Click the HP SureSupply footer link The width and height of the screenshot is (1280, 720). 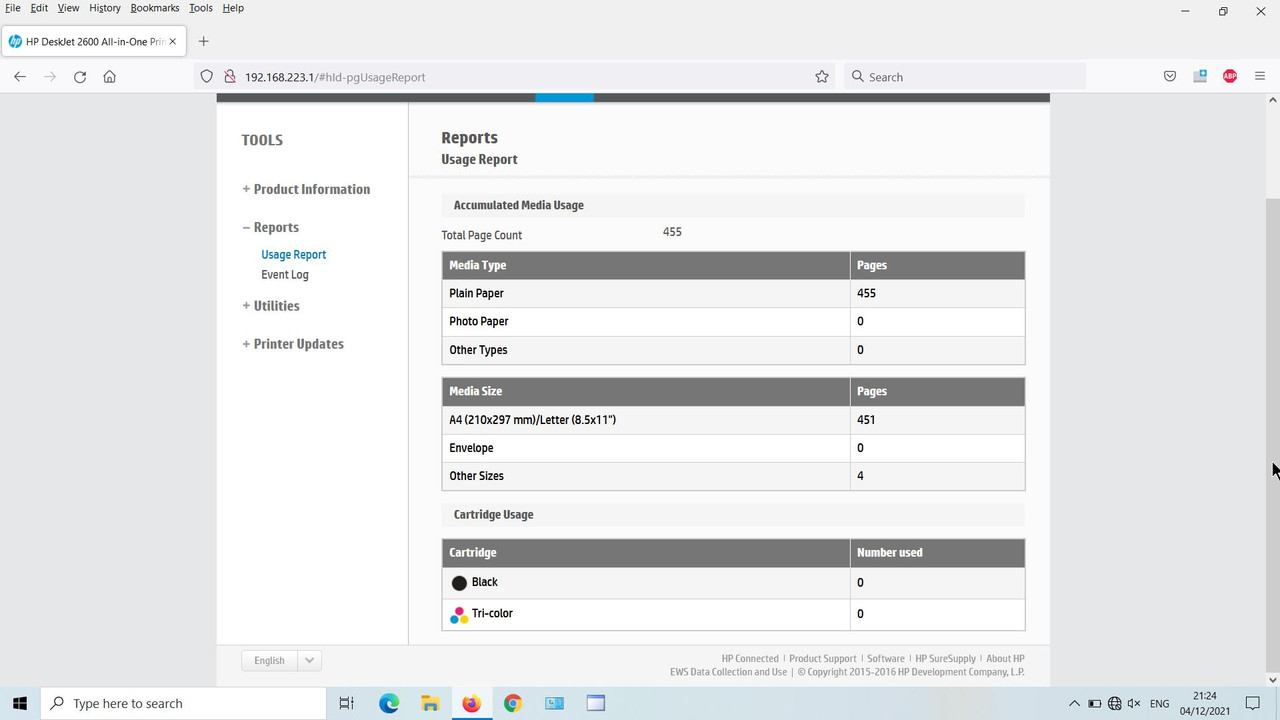[x=945, y=658]
